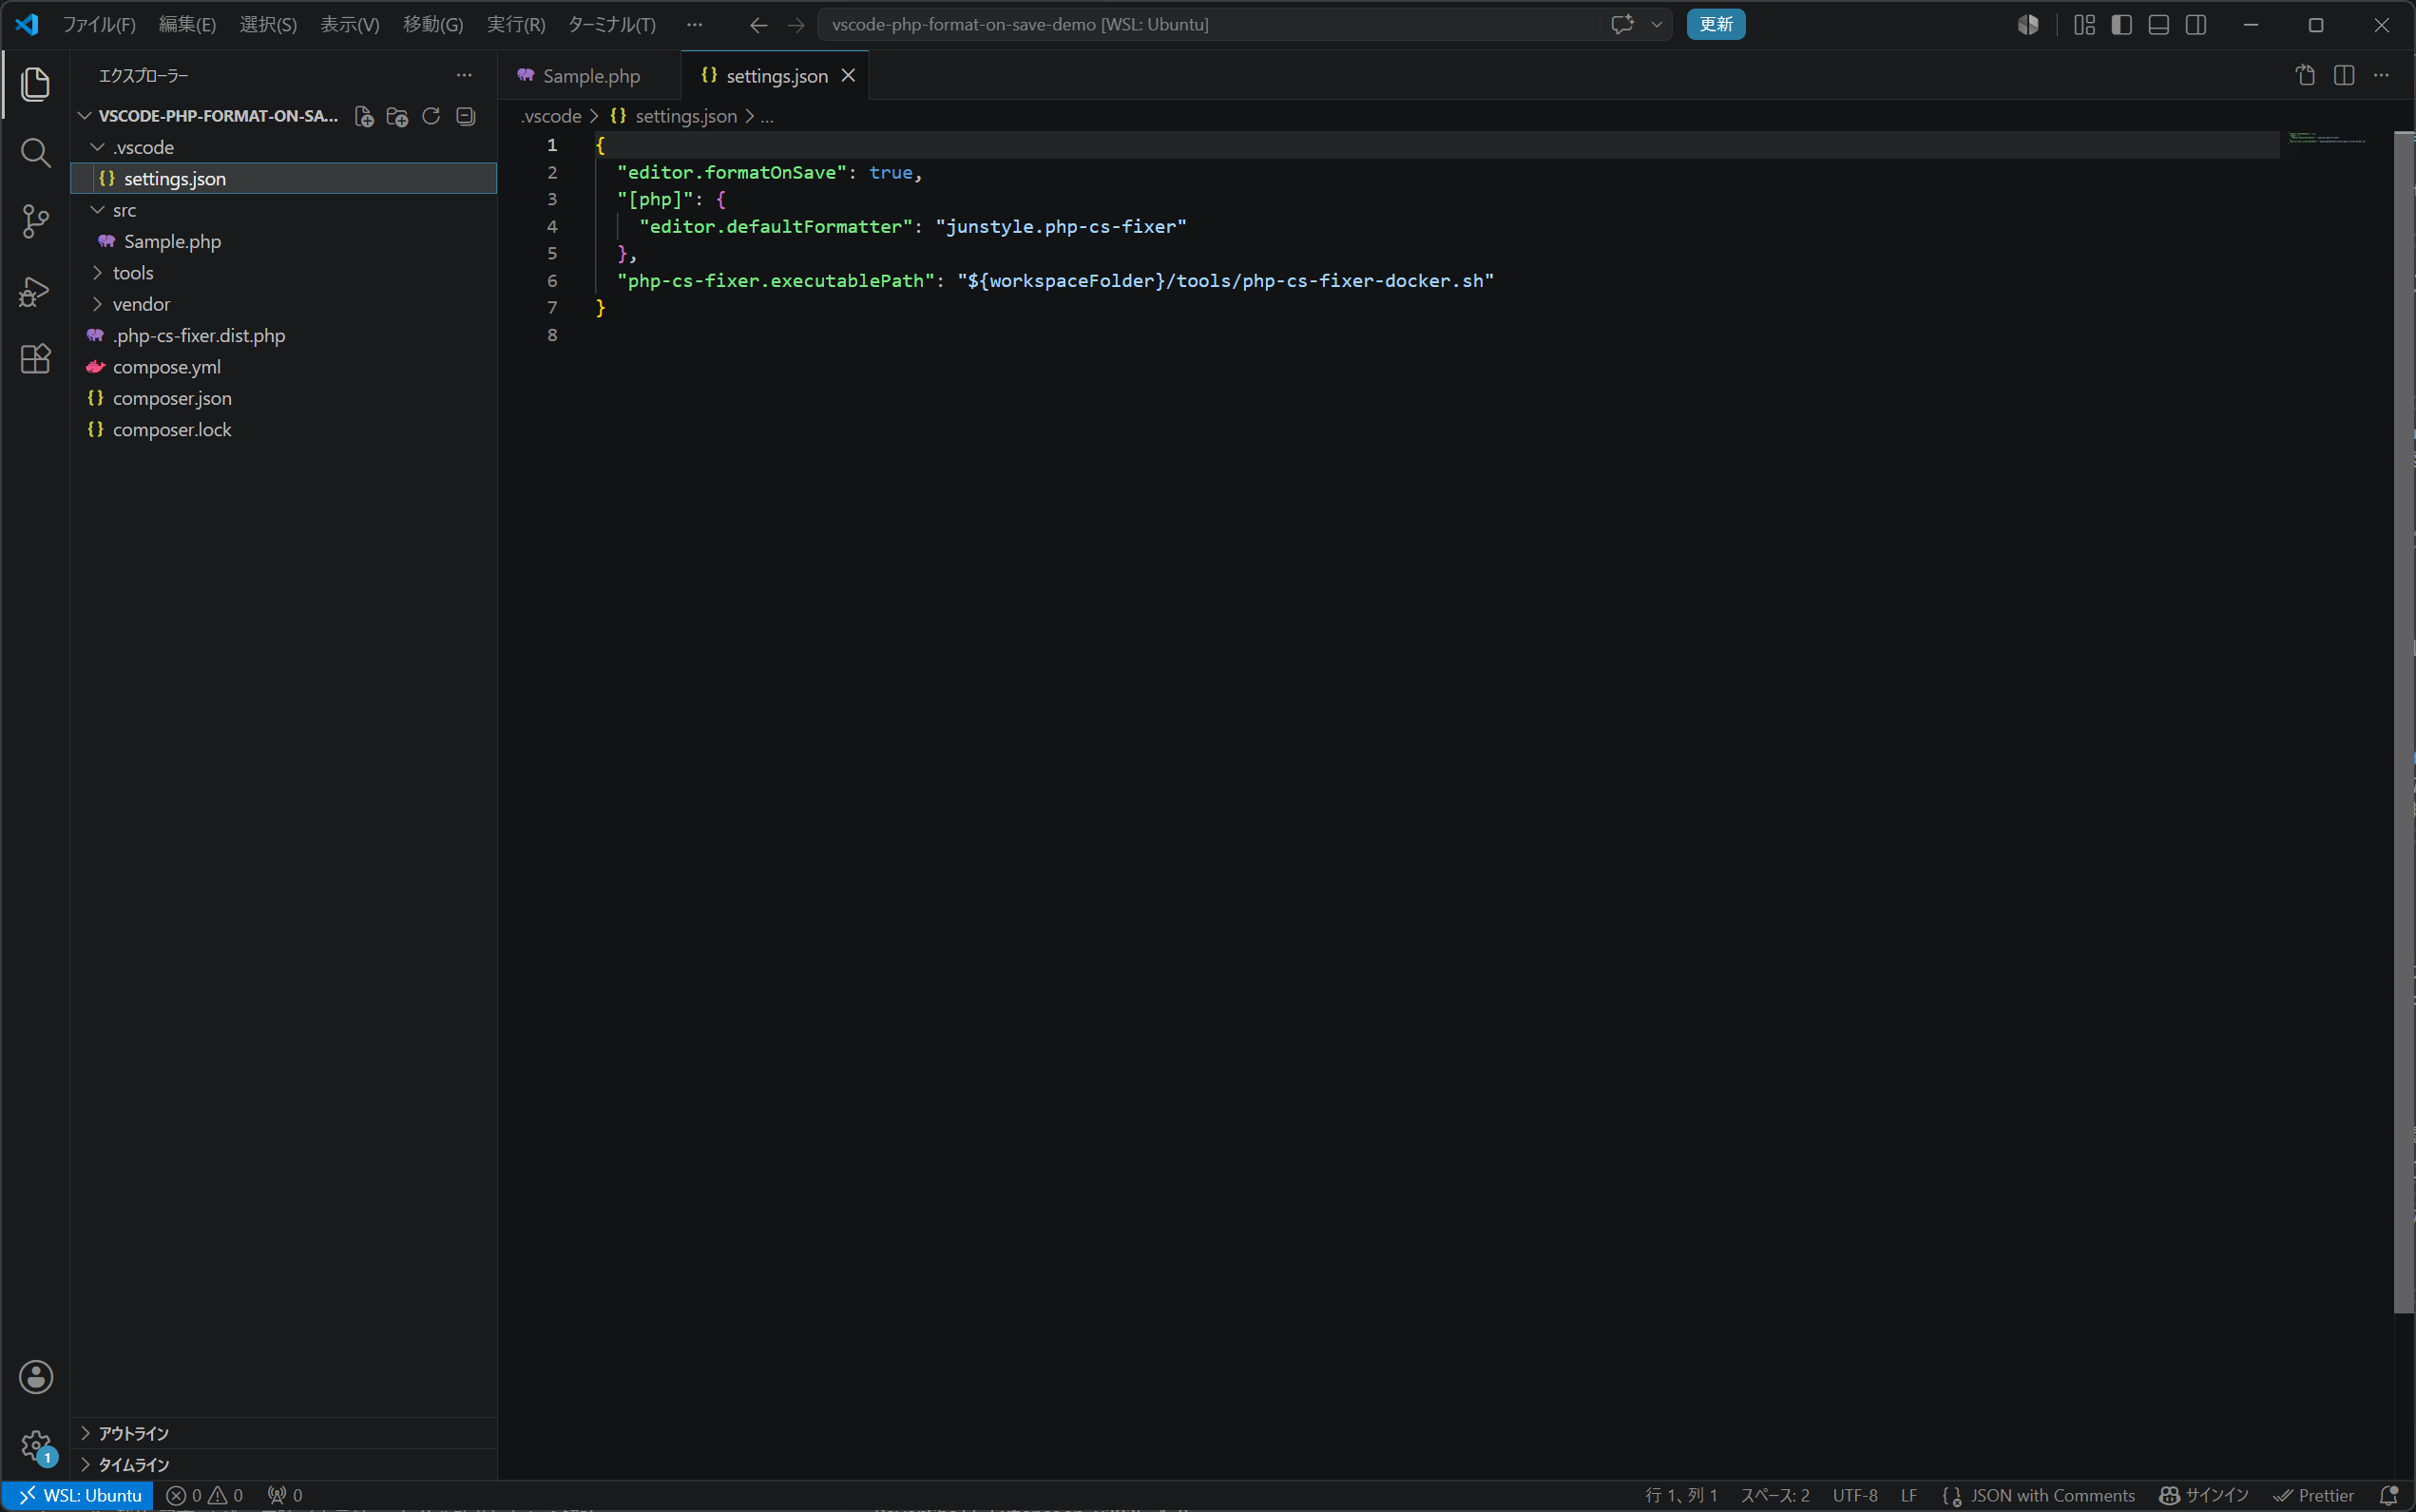This screenshot has height=1512, width=2416.
Task: Close the settings.json tab
Action: (848, 76)
